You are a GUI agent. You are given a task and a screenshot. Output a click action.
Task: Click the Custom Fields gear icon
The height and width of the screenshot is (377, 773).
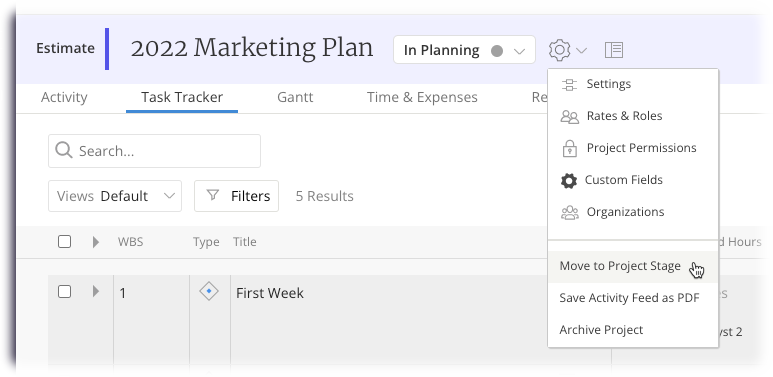tap(569, 180)
